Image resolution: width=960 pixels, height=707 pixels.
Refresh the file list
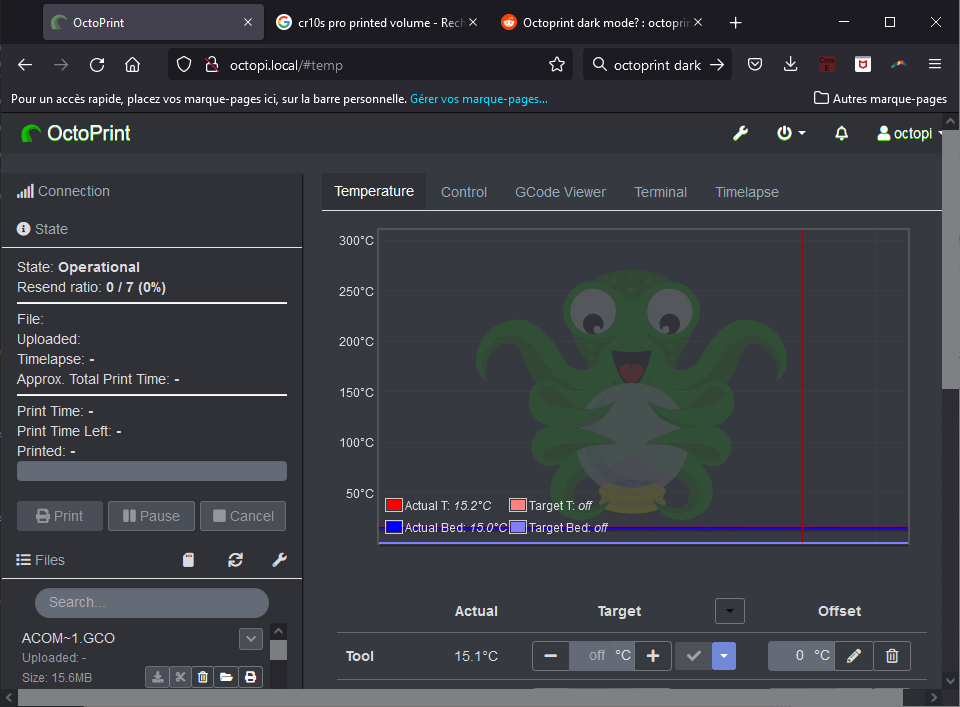pos(236,560)
